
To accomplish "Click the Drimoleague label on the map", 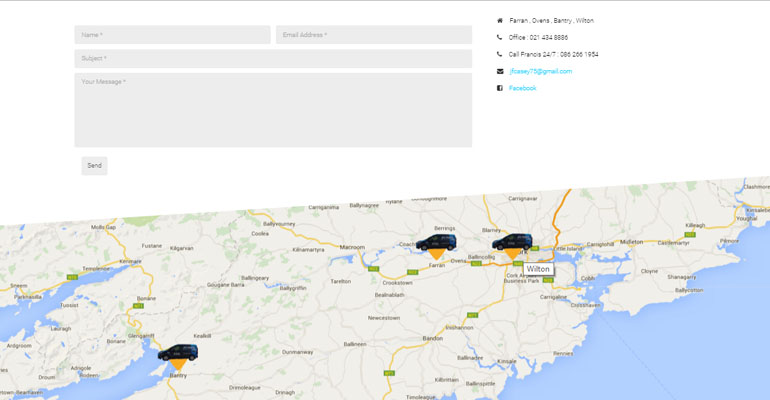I will (245, 388).
